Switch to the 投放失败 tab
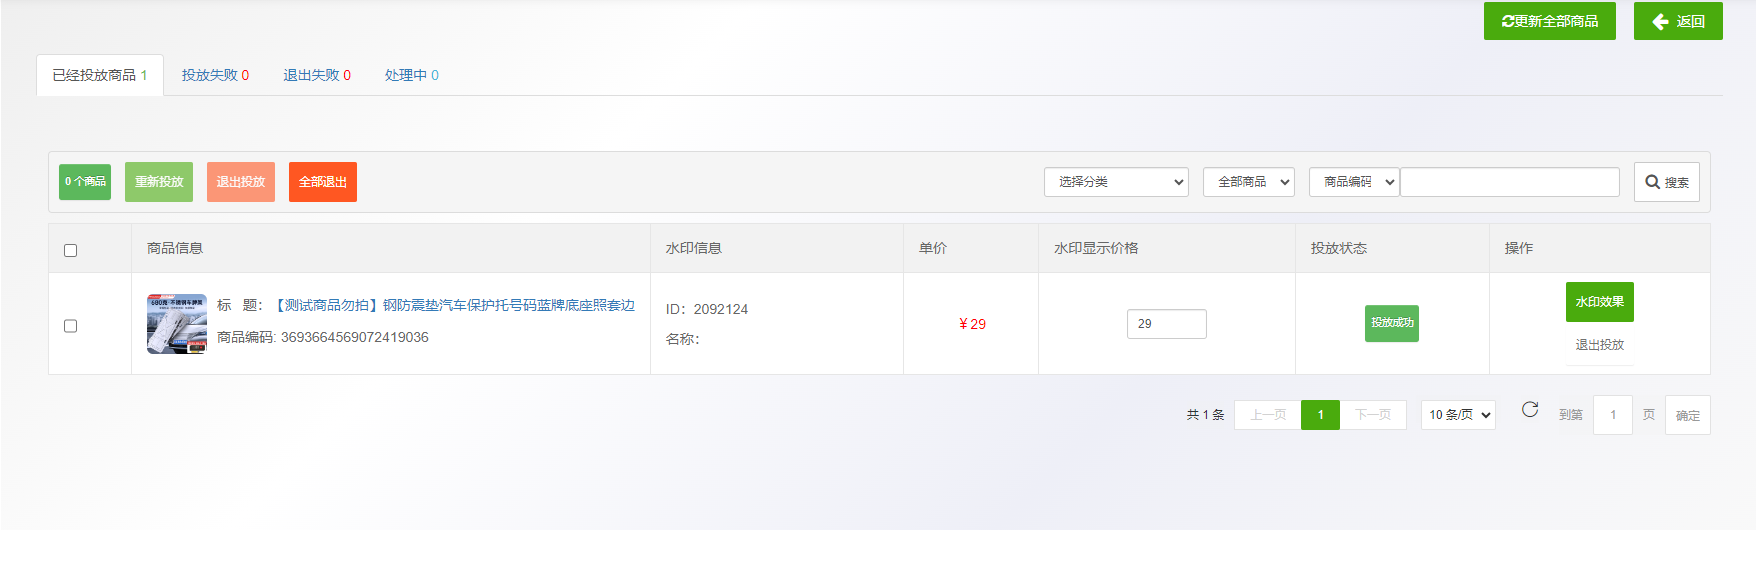Image resolution: width=1756 pixels, height=574 pixels. coord(215,75)
